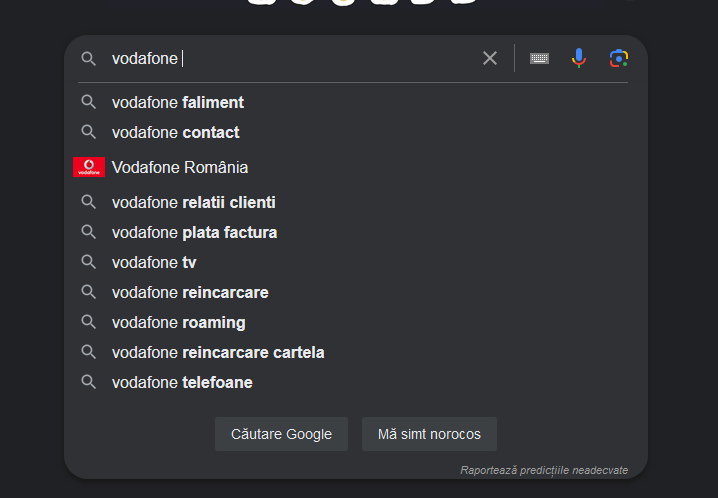Select the 'vodafone tv' suggestion
The width and height of the screenshot is (718, 498).
[154, 262]
